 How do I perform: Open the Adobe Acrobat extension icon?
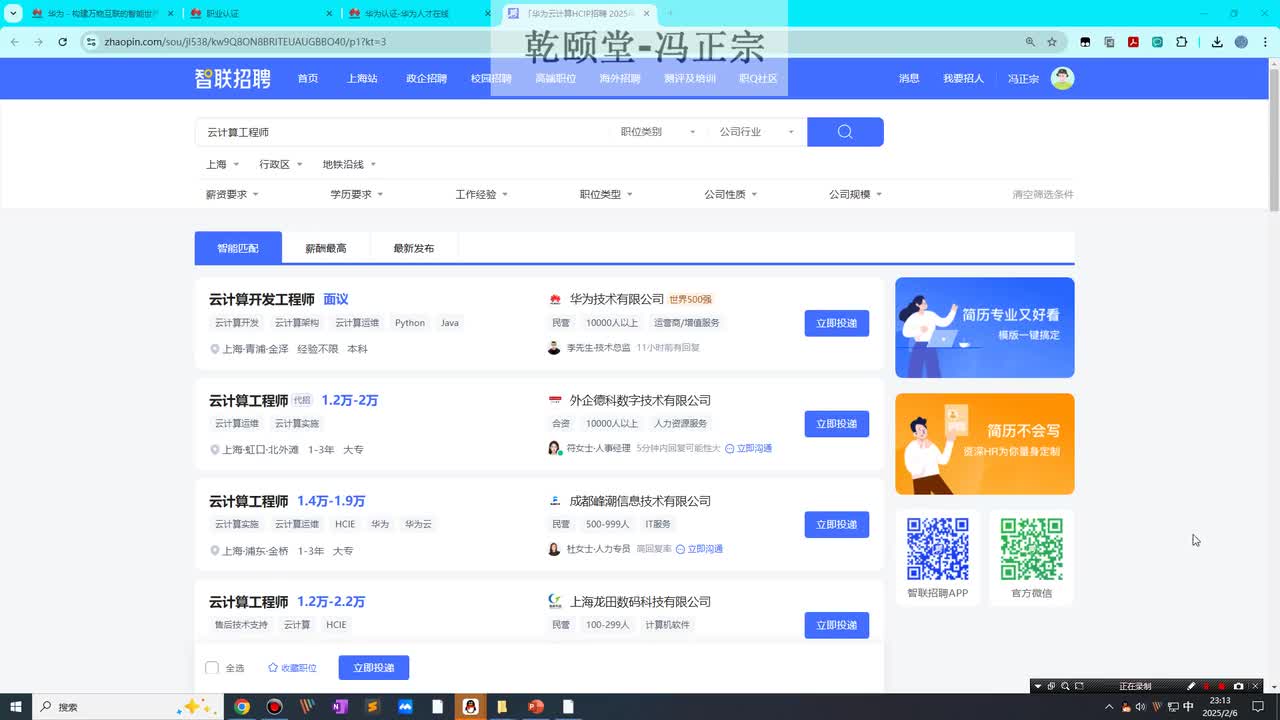pyautogui.click(x=1133, y=42)
